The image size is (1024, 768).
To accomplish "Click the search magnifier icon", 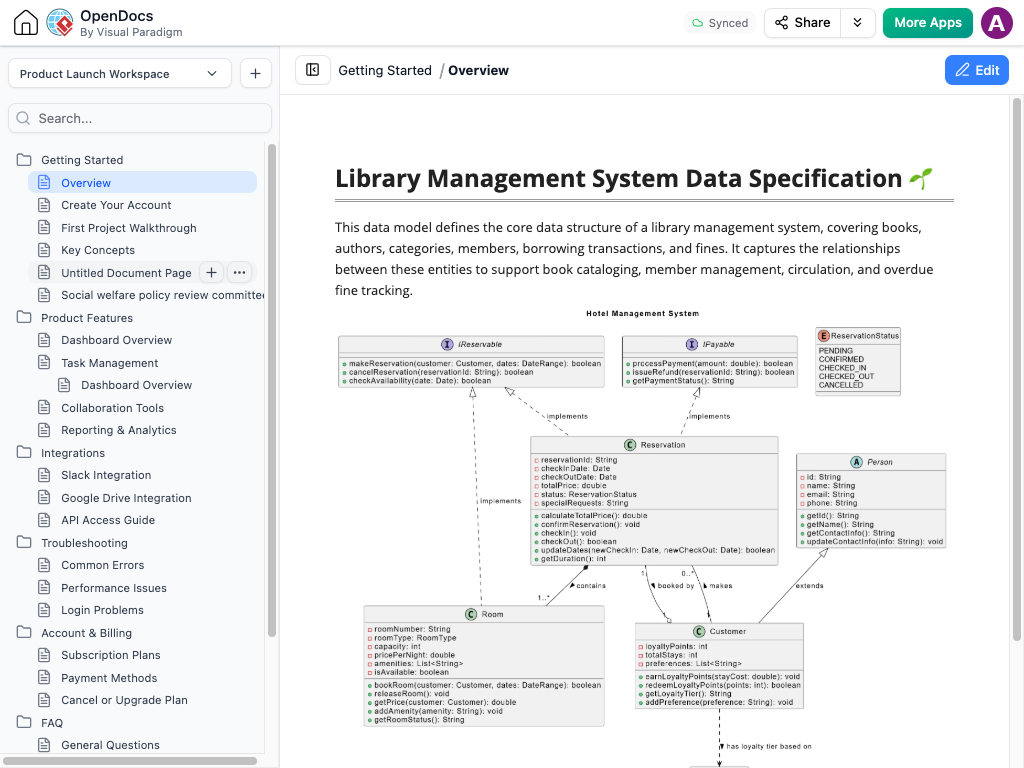I will point(24,118).
